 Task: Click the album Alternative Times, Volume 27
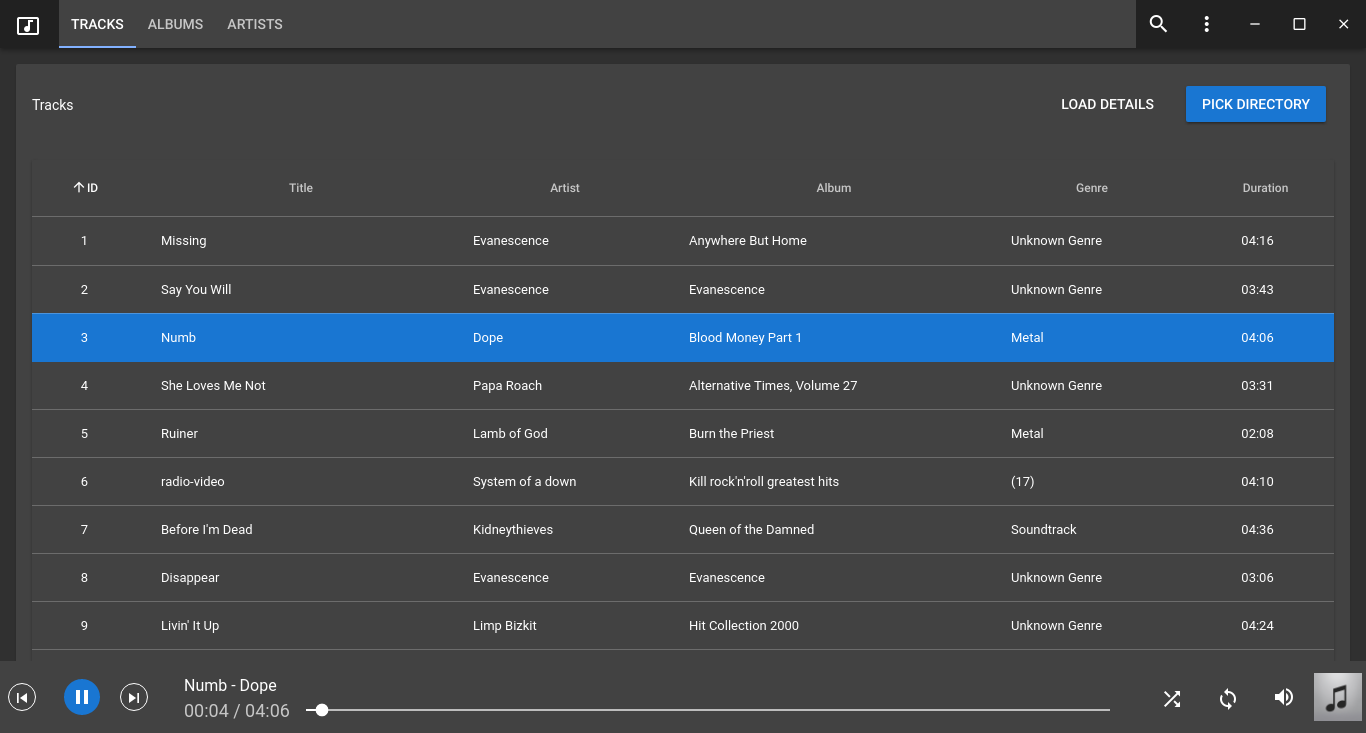tap(773, 386)
